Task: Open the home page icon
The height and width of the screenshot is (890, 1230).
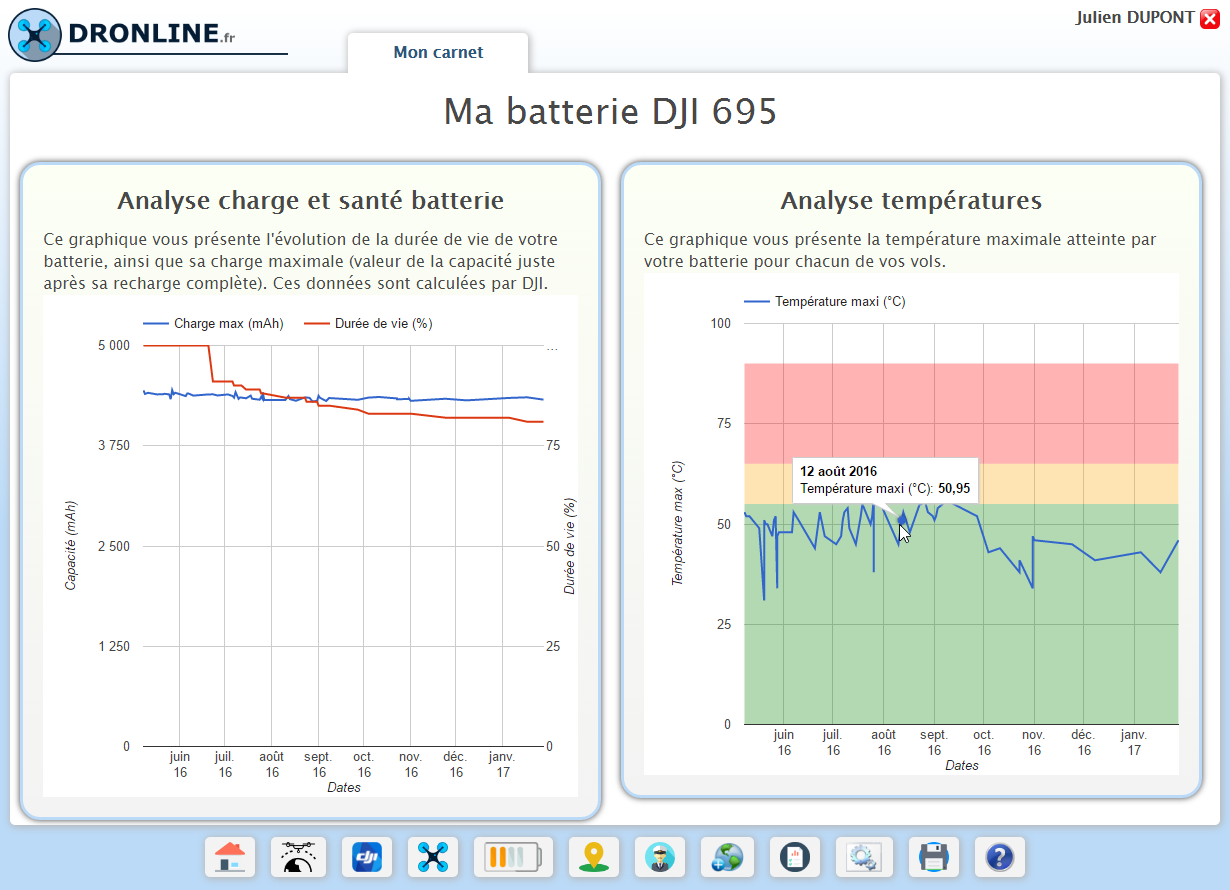Action: tap(230, 857)
